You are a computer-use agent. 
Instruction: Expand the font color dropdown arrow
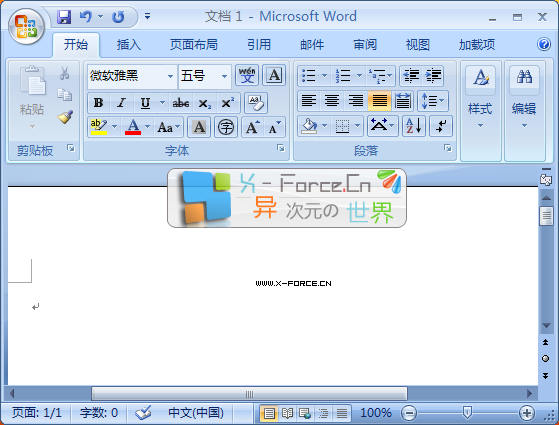coord(147,127)
